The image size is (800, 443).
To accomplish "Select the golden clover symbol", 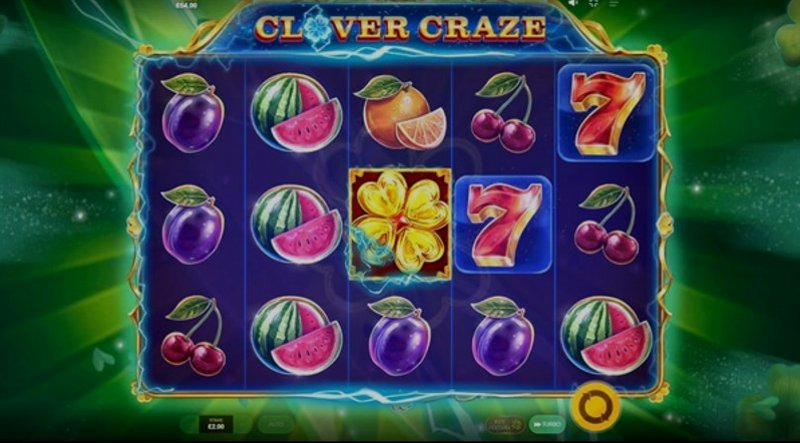I will click(401, 225).
